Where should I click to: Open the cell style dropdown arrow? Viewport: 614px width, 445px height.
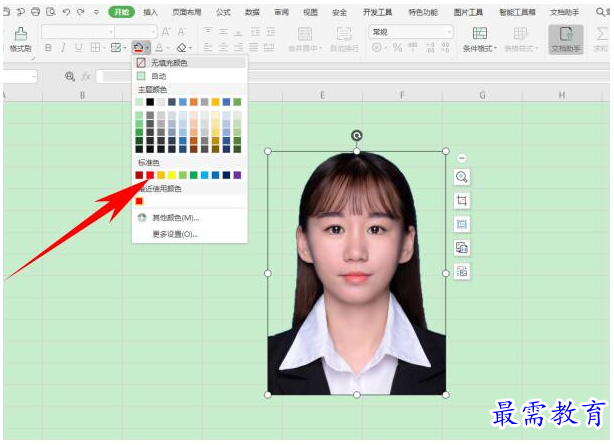125,48
